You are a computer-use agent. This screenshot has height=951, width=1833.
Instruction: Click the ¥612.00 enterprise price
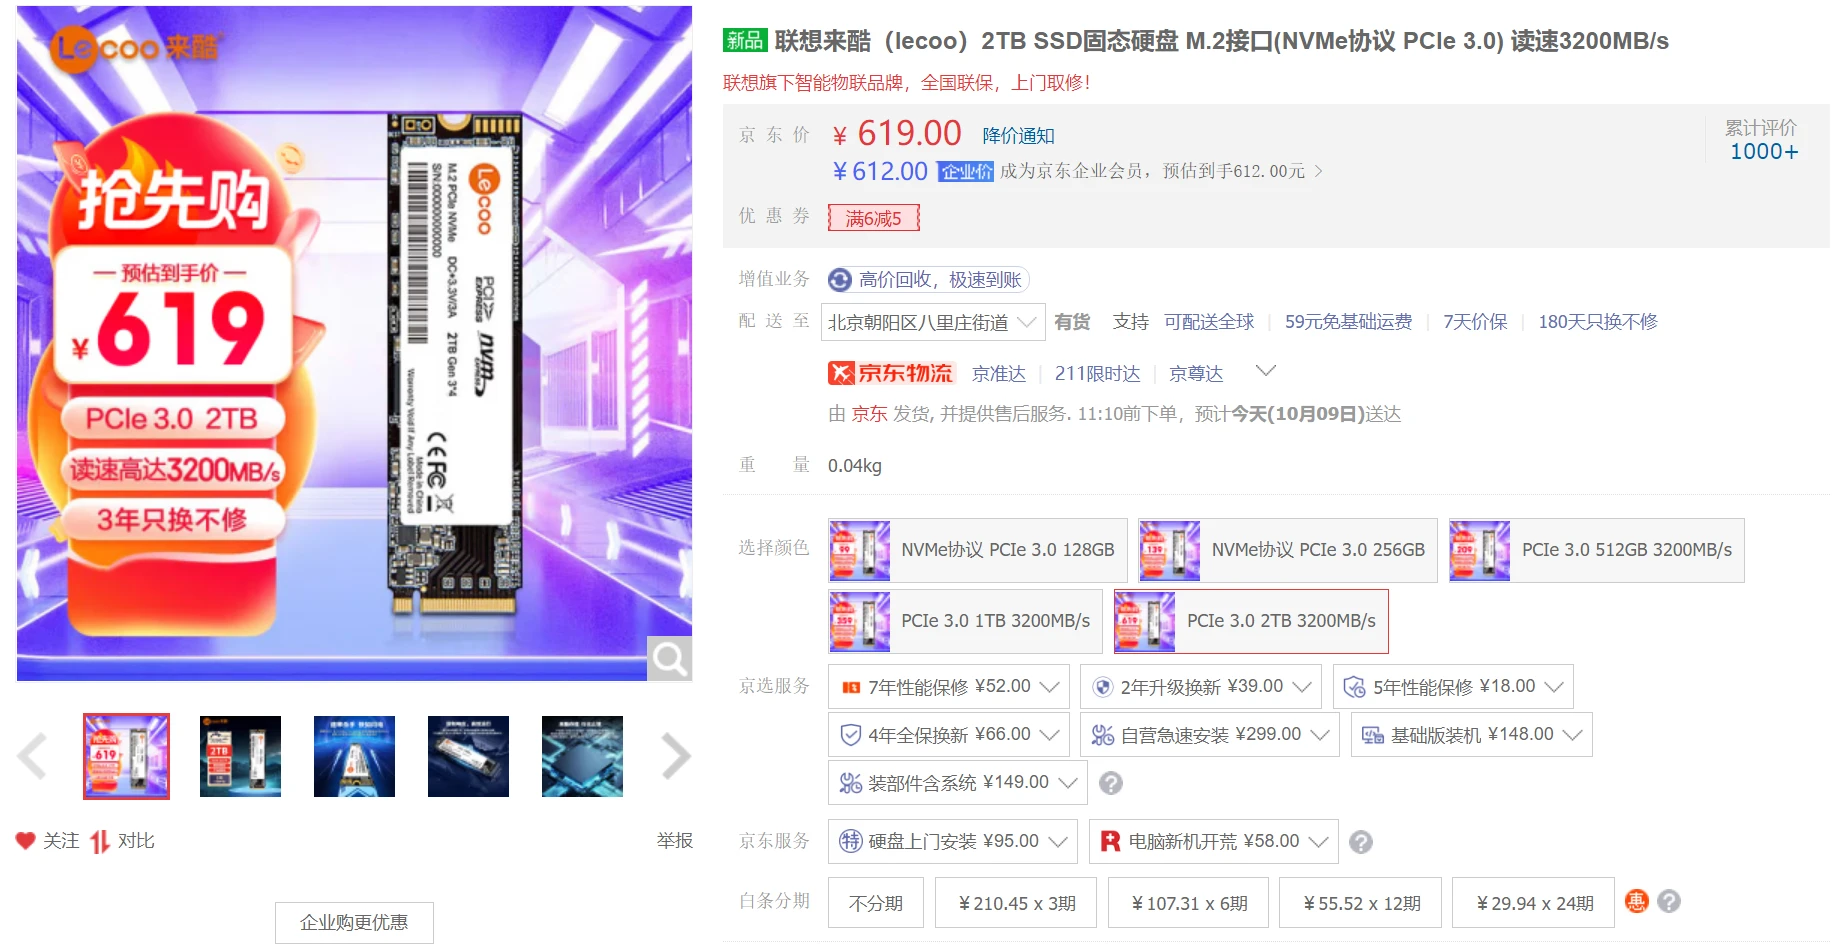[880, 172]
